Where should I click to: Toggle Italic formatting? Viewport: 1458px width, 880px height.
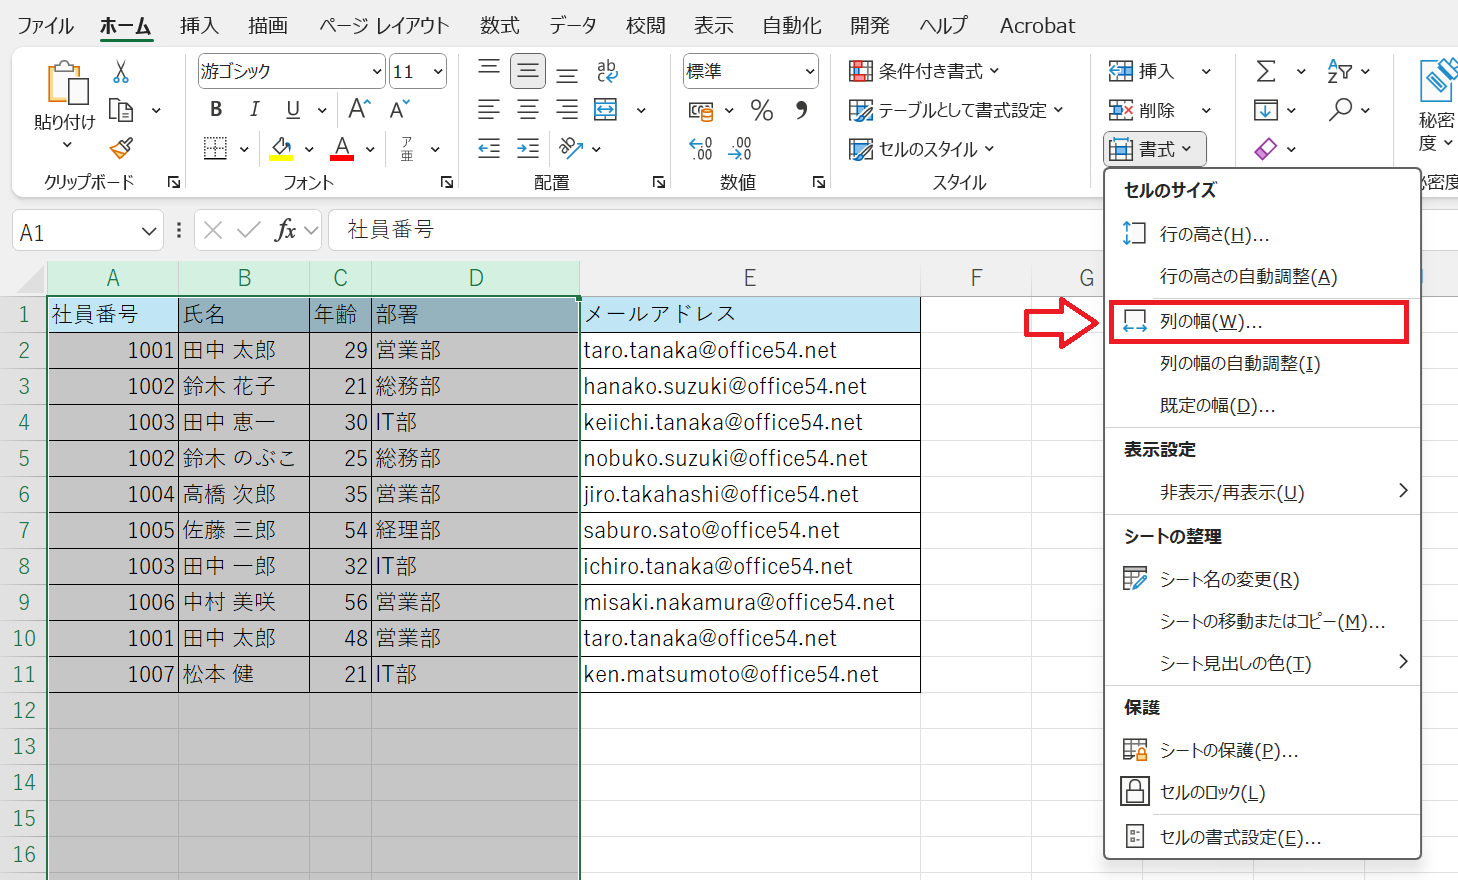pos(254,110)
